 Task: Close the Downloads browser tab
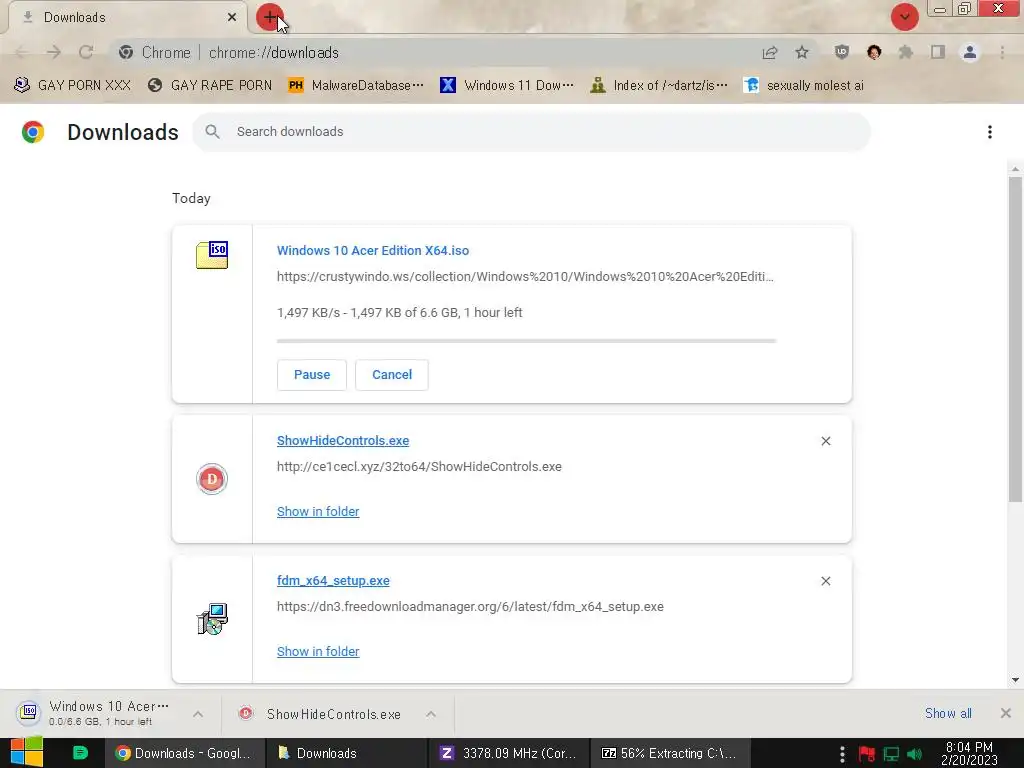(x=232, y=18)
